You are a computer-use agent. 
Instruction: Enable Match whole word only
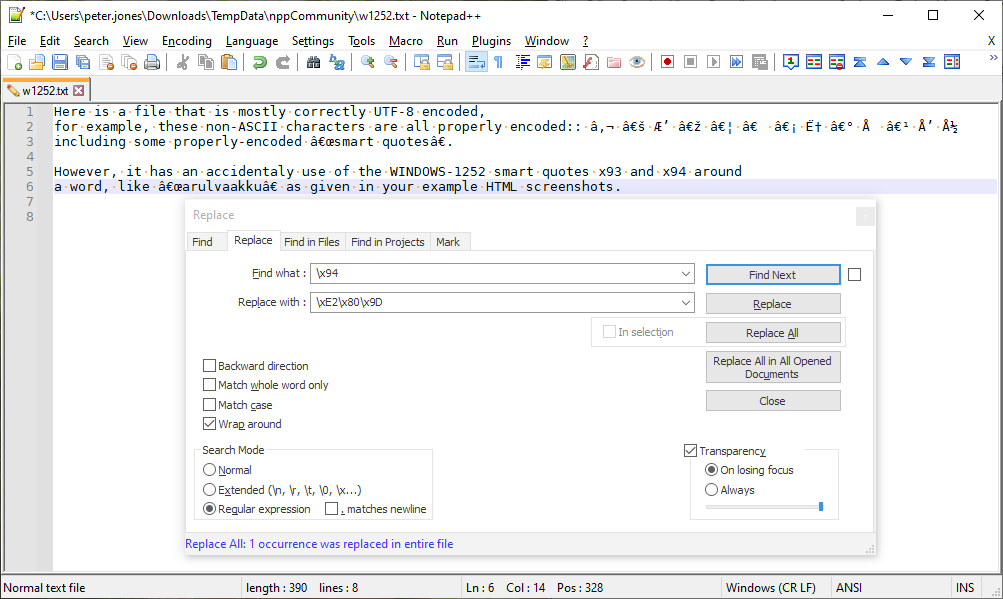209,385
